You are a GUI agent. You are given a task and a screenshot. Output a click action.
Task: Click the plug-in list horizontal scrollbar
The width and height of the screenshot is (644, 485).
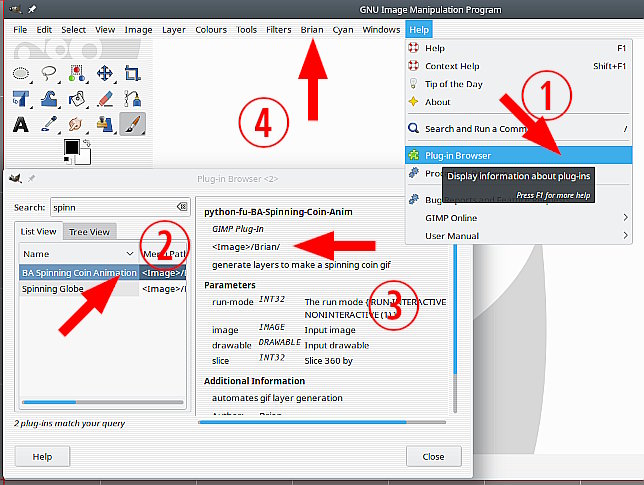[x=102, y=402]
